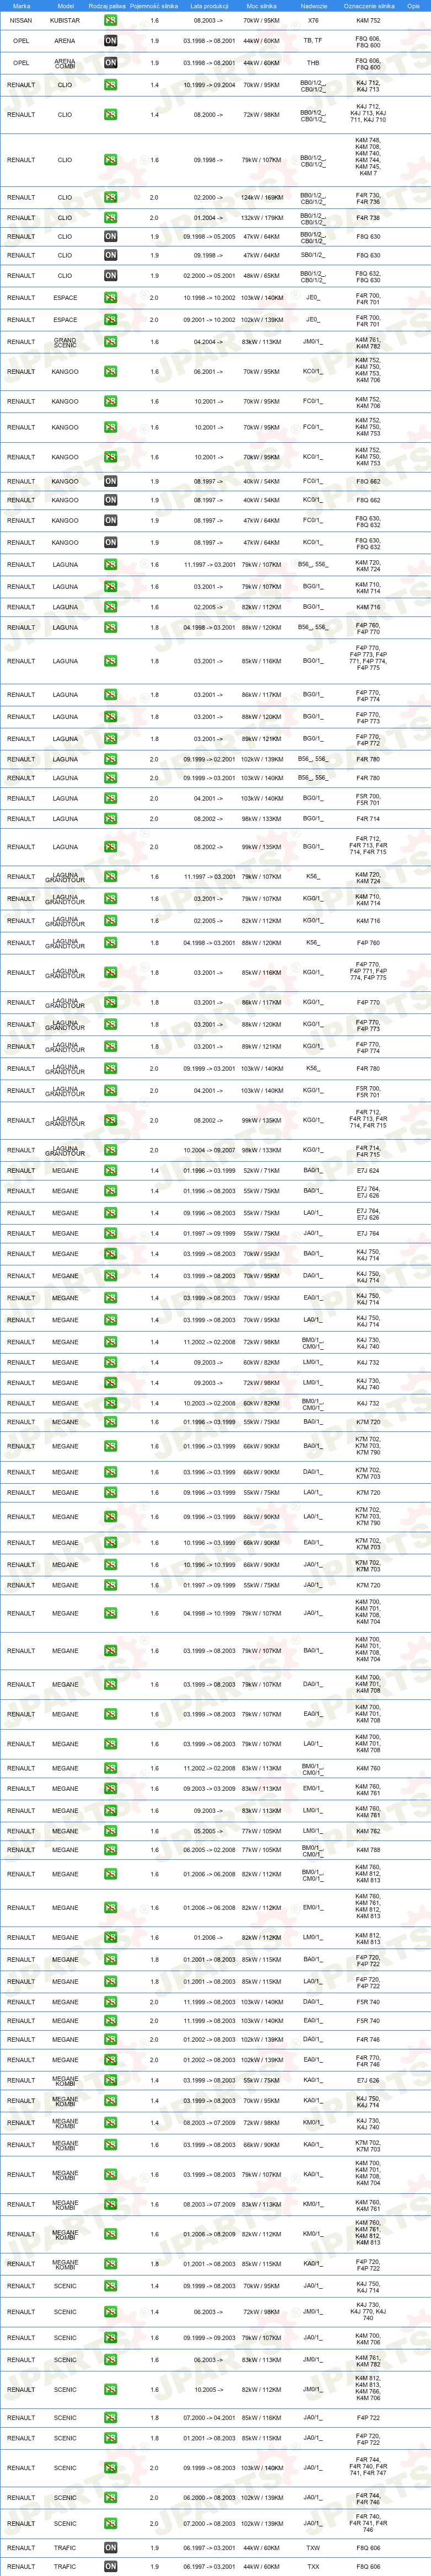Click the production years 10.2004 -> 09.2007
Viewport: 431px width, 2576px height.
(x=209, y=1150)
